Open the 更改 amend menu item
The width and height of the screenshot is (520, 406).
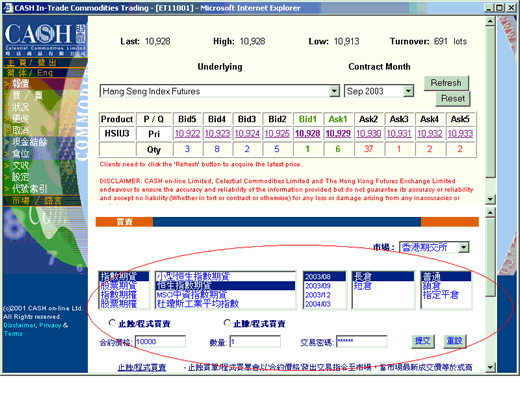click(x=21, y=118)
